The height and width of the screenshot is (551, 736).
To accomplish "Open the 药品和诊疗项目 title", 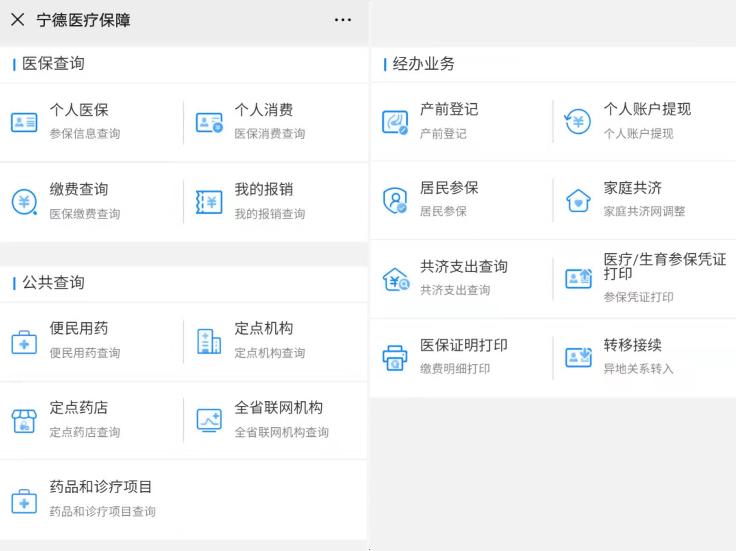I will tap(100, 487).
